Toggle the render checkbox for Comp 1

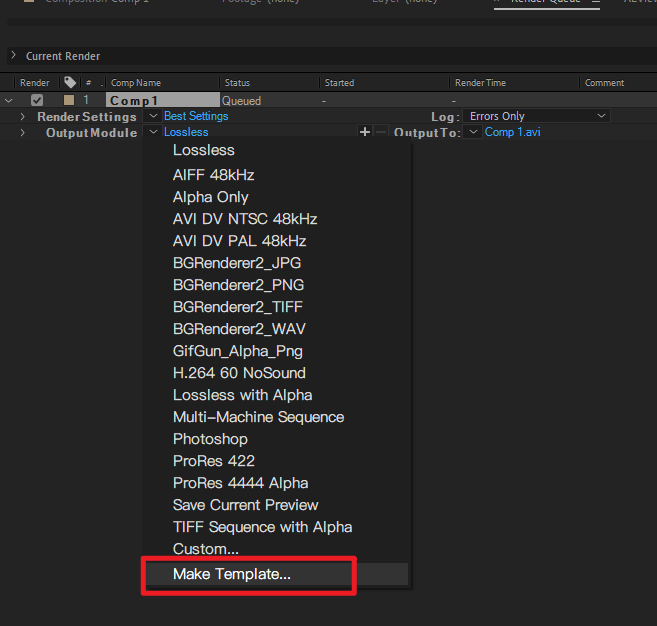pyautogui.click(x=37, y=100)
